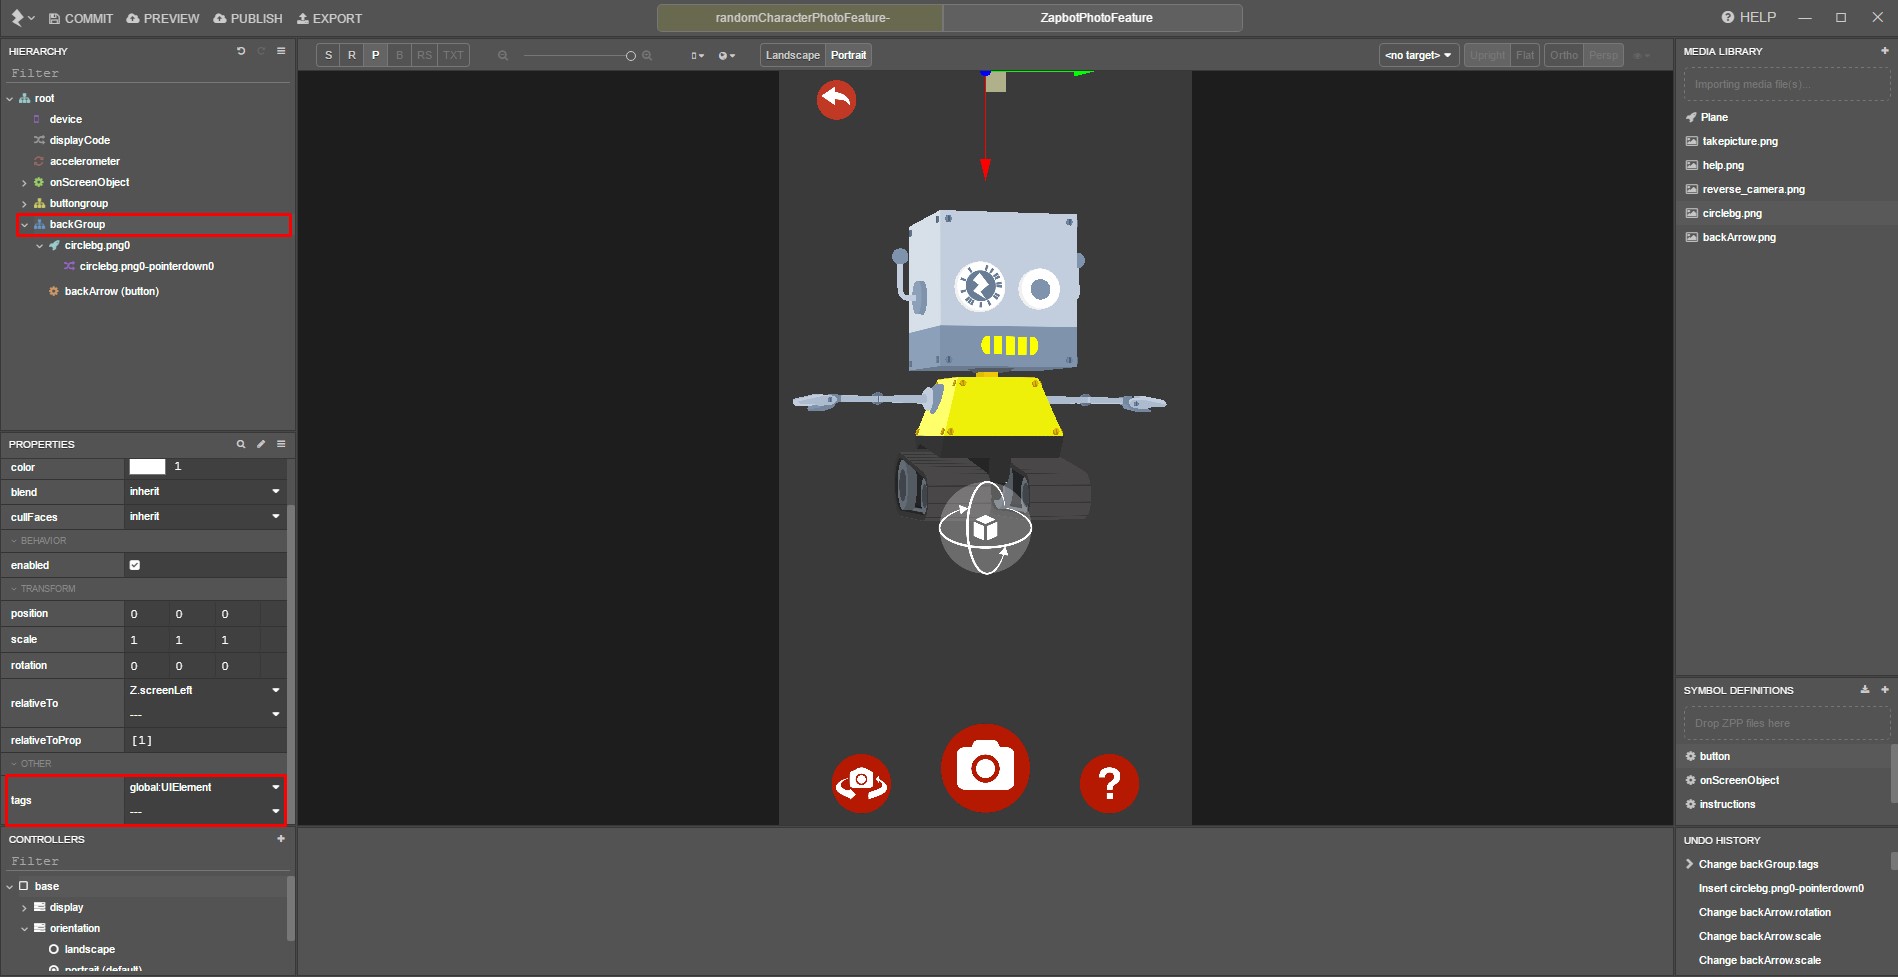Click the red take-picture camera button
Screen dimensions: 1898x977
pos(985,768)
